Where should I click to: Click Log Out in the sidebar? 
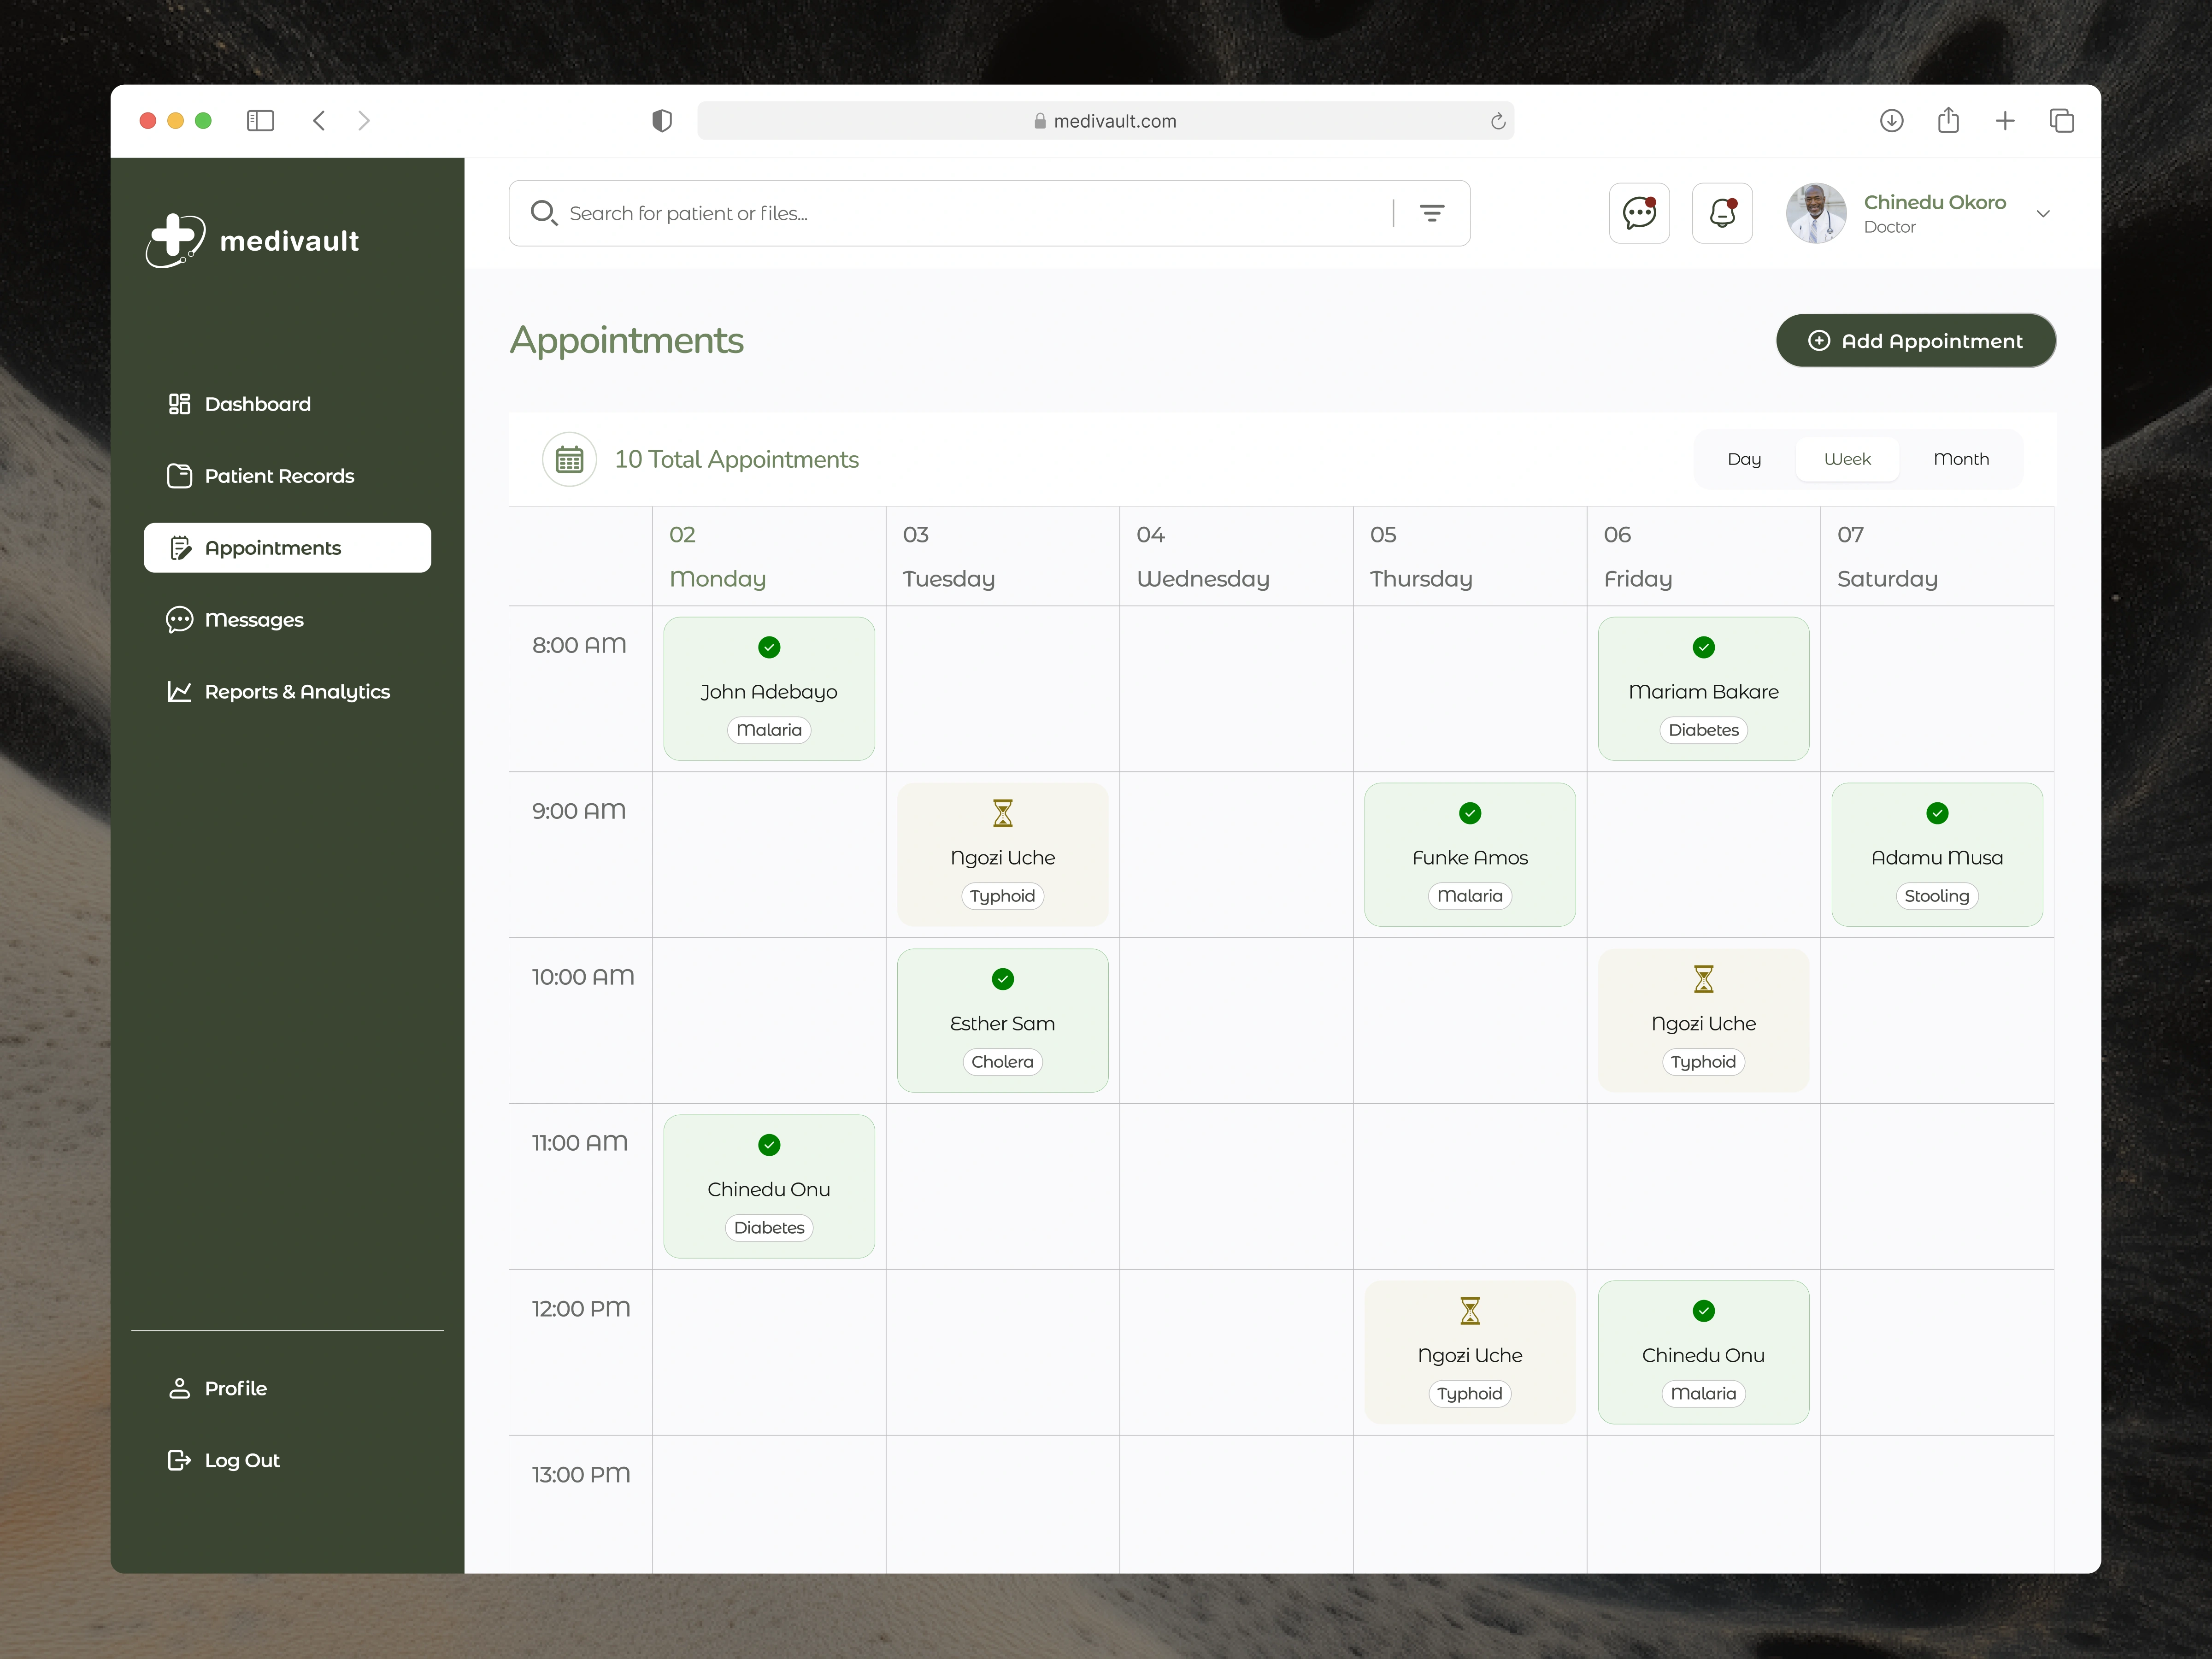coord(241,1460)
